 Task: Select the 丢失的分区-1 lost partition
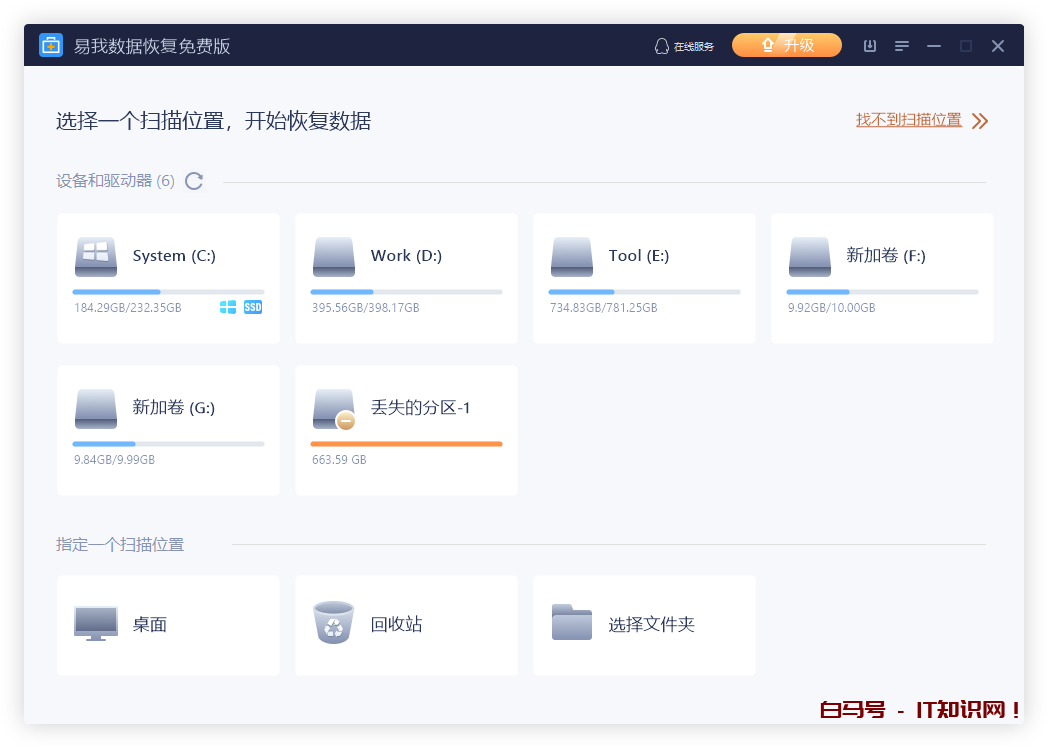pyautogui.click(x=406, y=430)
